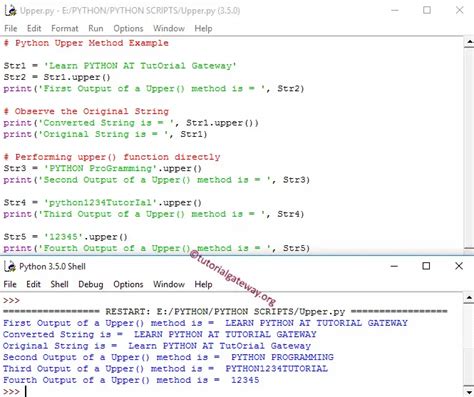
Task: Open Window menu in Python Shell
Action: click(x=169, y=284)
